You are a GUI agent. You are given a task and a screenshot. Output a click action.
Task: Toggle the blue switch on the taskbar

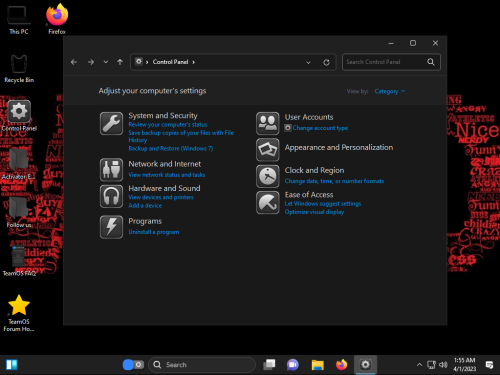133,365
